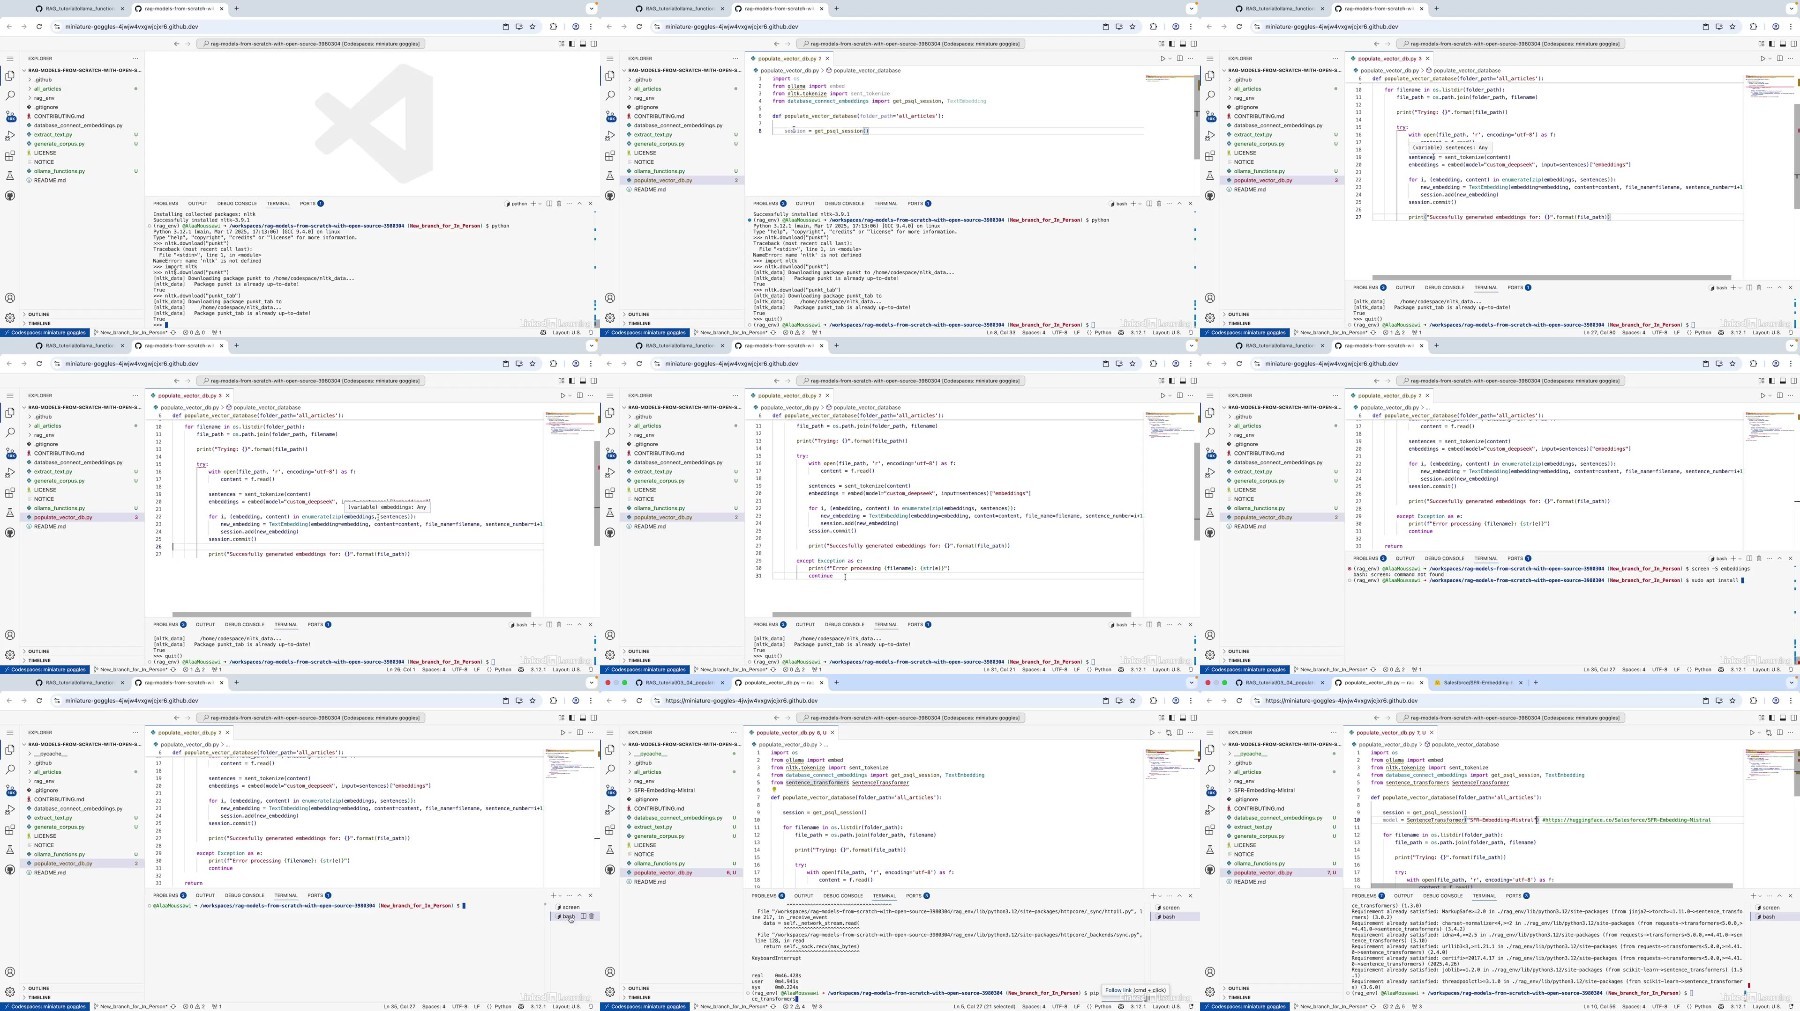Open Explorer view in the window with the Salesforce tab

pyautogui.click(x=1210, y=750)
